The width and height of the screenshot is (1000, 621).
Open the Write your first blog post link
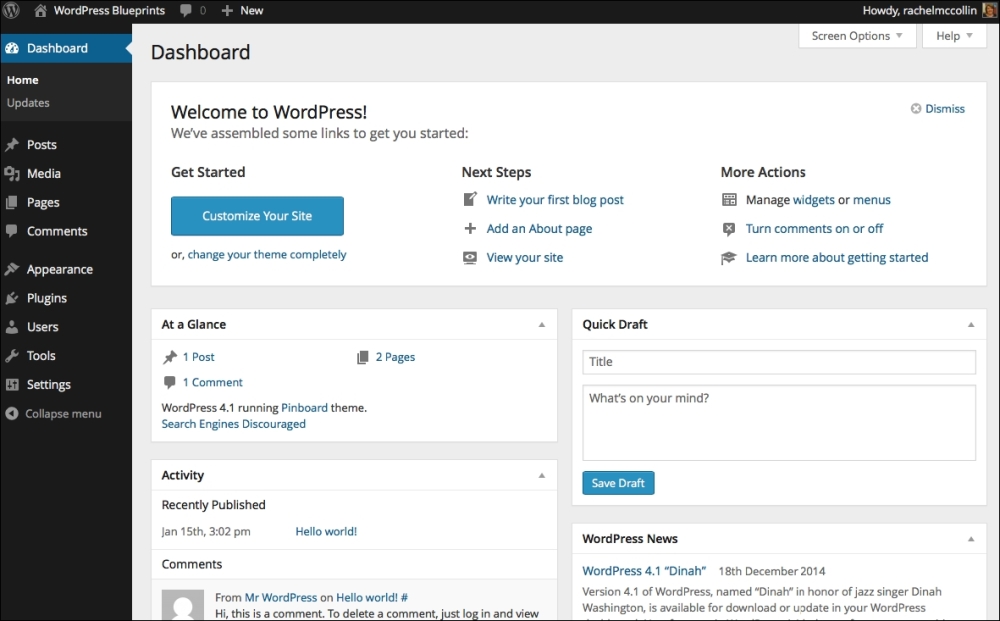pos(555,200)
